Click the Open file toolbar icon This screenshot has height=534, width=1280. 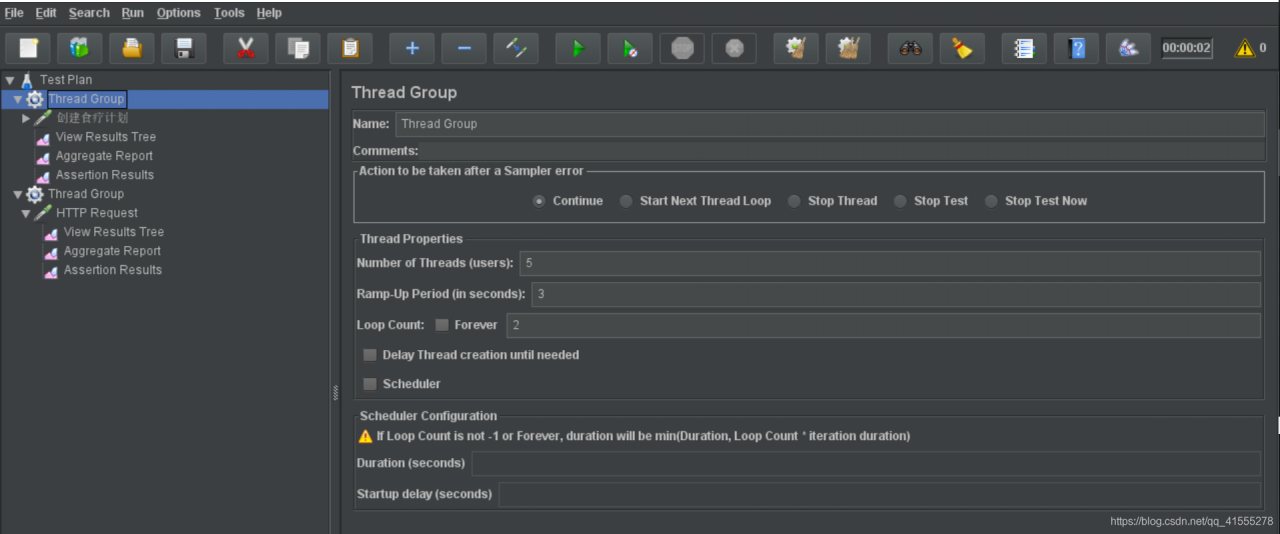(x=131, y=48)
